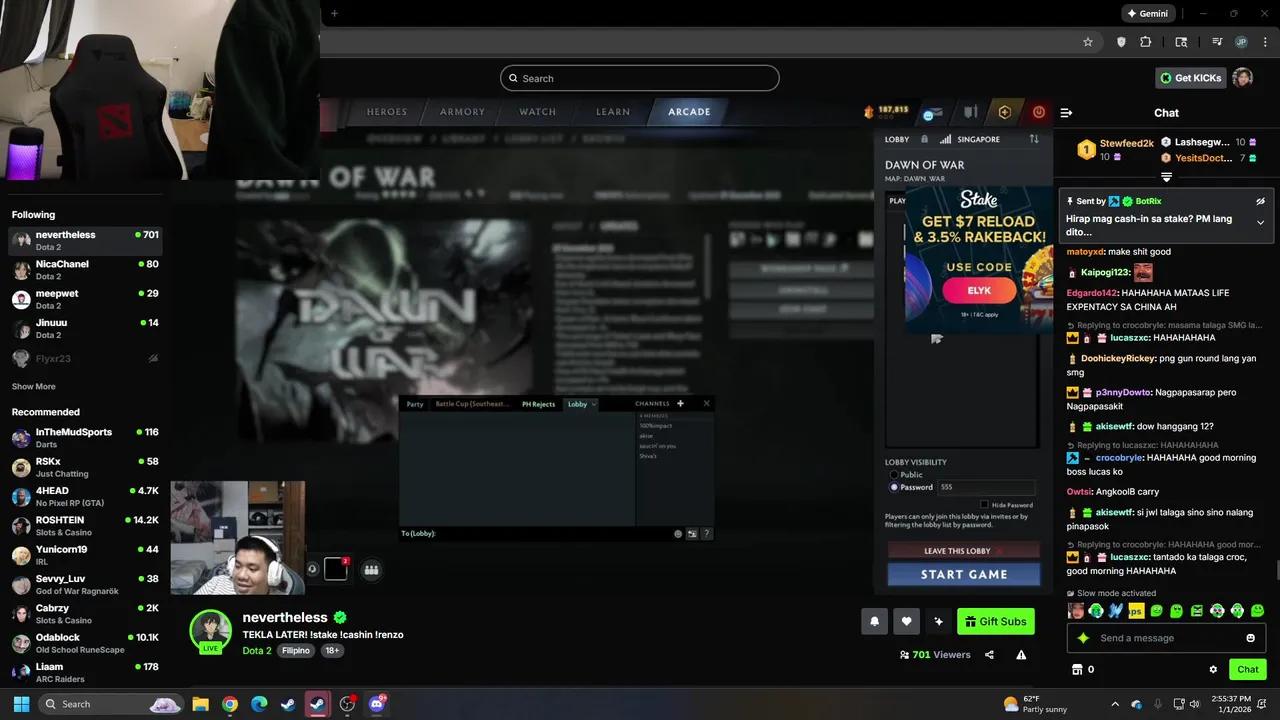Open Lobby chat tab dropdown arrow
Viewport: 1280px width, 720px height.
pyautogui.click(x=594, y=404)
